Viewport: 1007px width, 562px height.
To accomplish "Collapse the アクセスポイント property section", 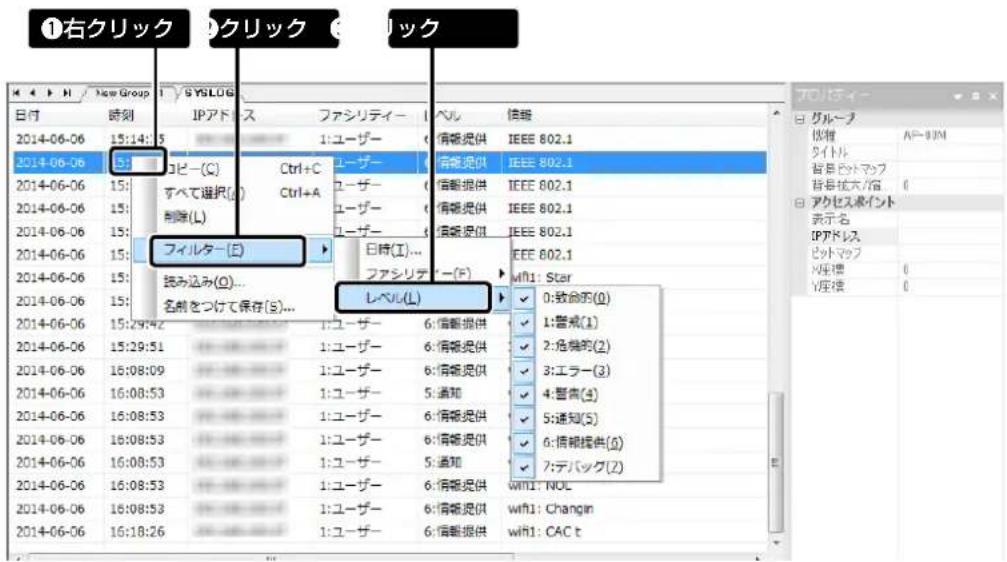I will 800,203.
